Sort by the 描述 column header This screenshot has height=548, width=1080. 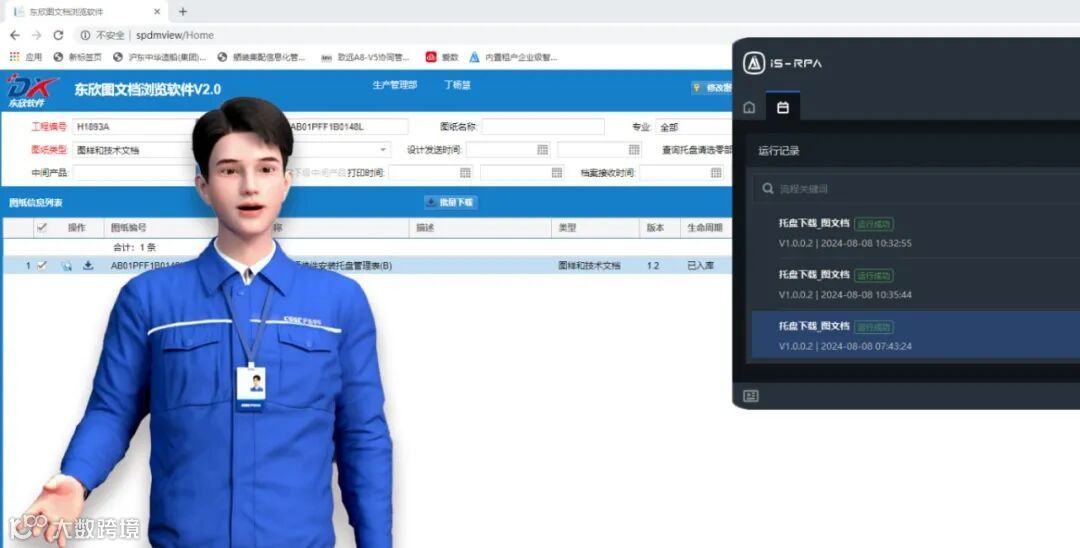[x=425, y=228]
